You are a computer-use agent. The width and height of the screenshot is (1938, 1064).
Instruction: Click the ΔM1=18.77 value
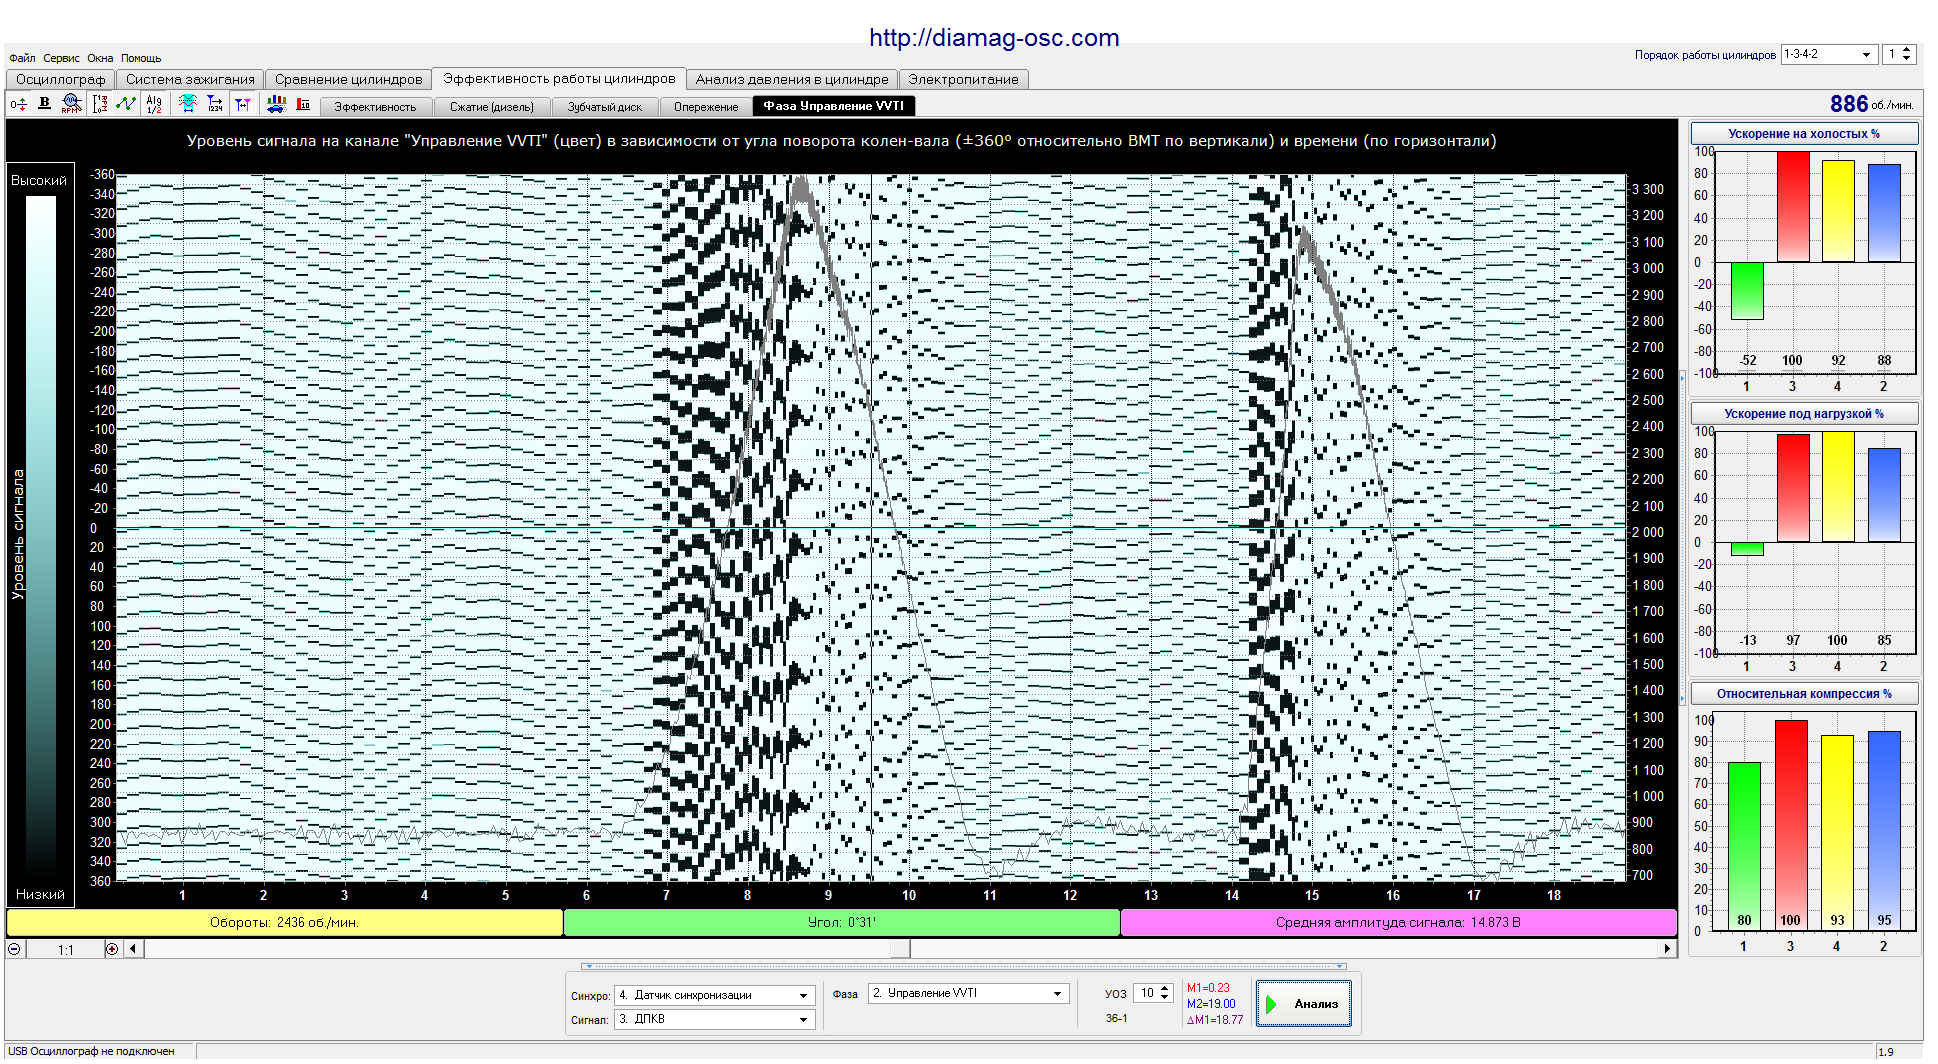pyautogui.click(x=1215, y=1020)
